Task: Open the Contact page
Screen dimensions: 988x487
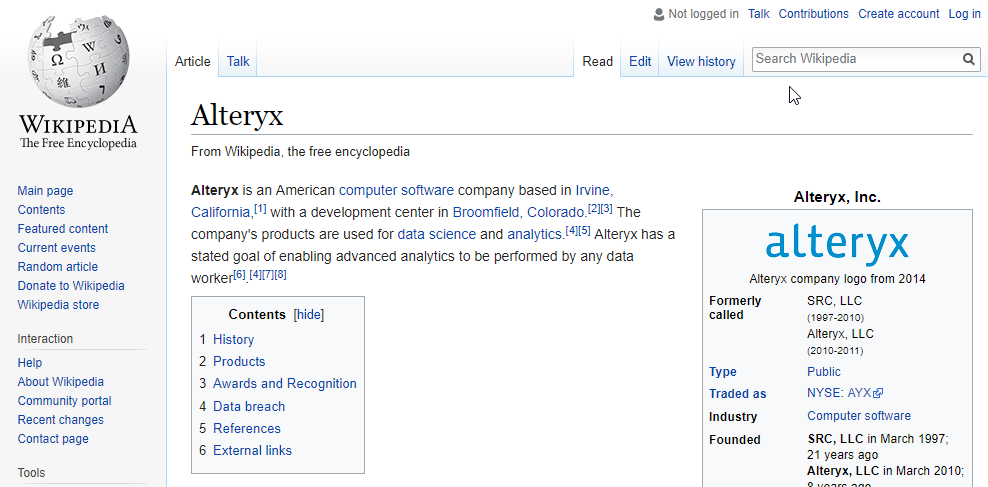Action: click(x=53, y=438)
